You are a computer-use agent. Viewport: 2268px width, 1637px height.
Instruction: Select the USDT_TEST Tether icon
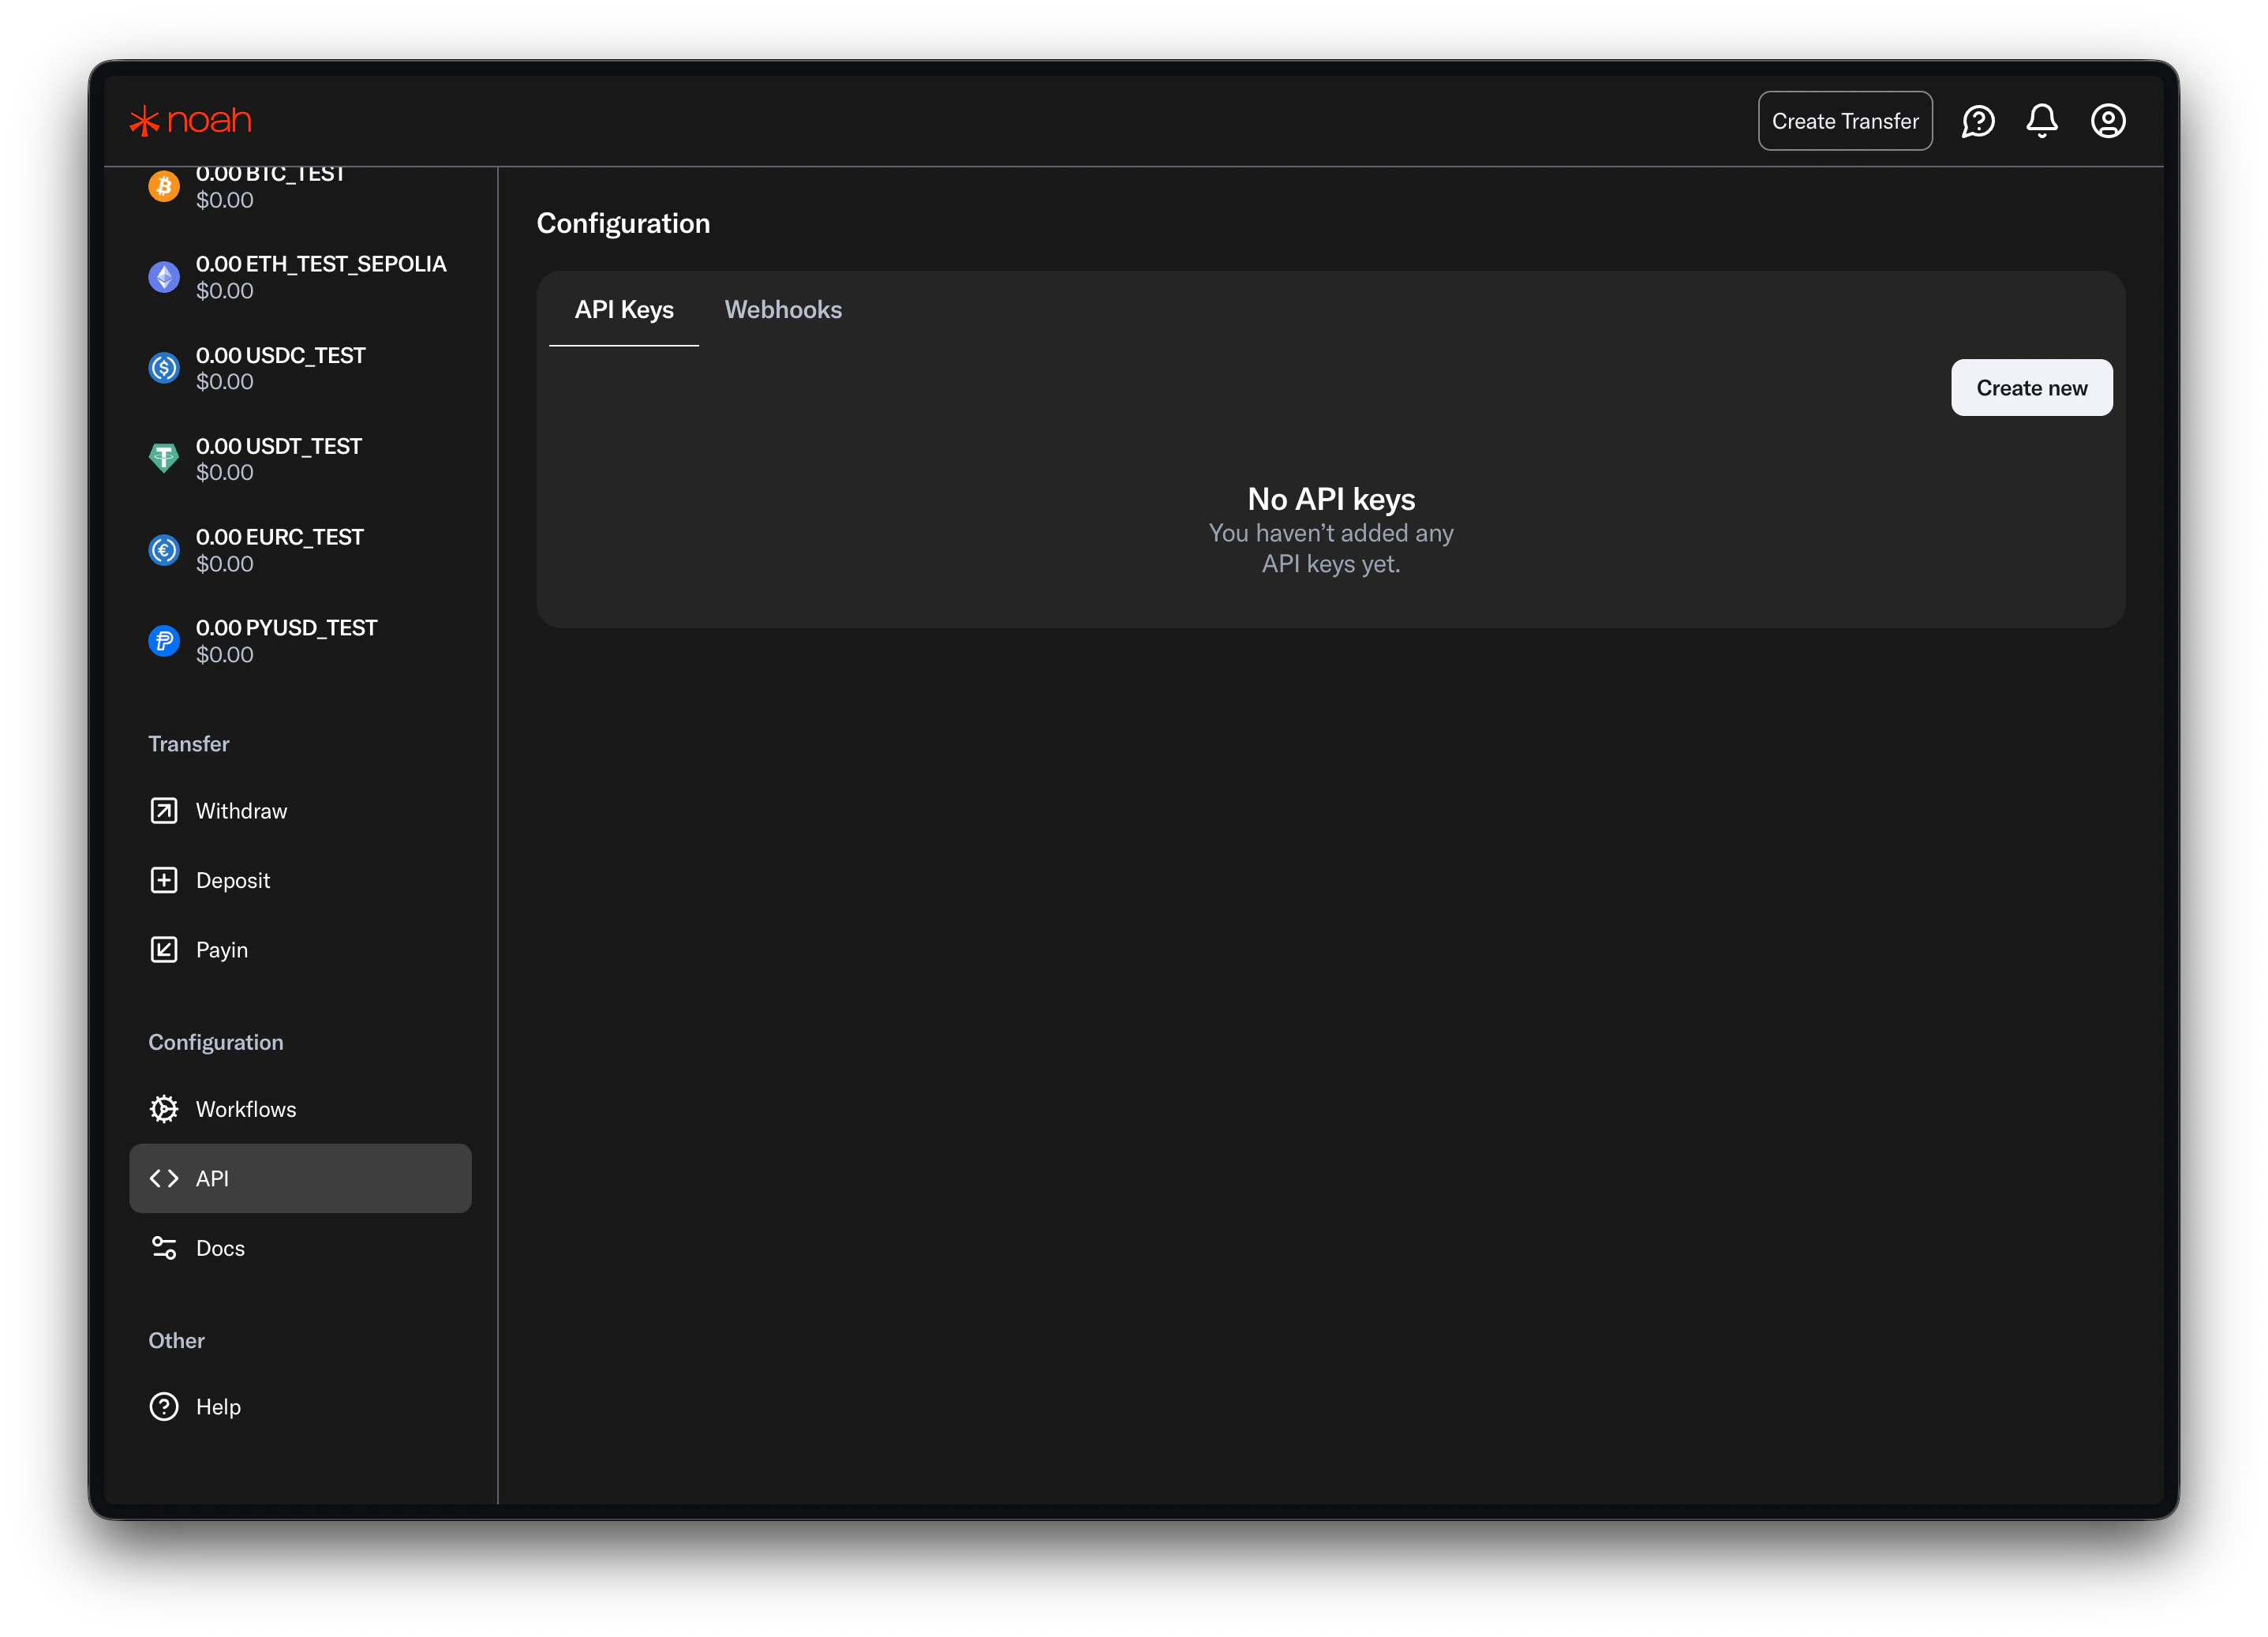[163, 458]
